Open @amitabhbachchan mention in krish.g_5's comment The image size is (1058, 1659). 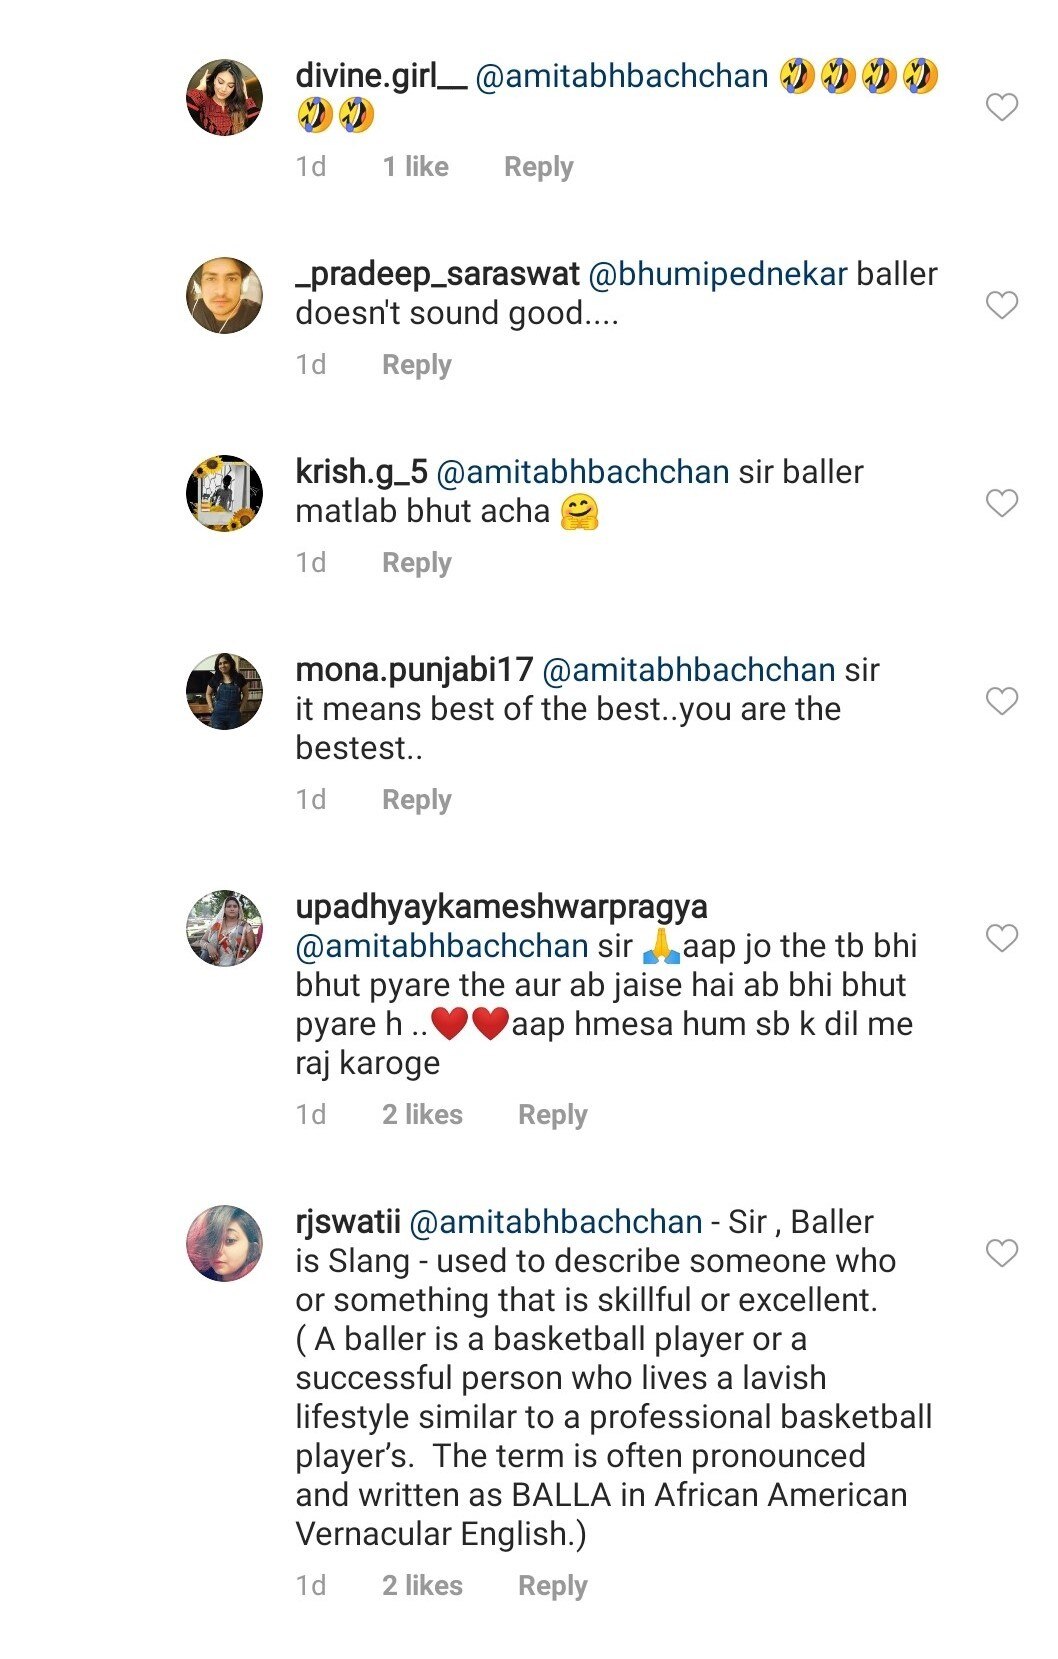pos(583,472)
